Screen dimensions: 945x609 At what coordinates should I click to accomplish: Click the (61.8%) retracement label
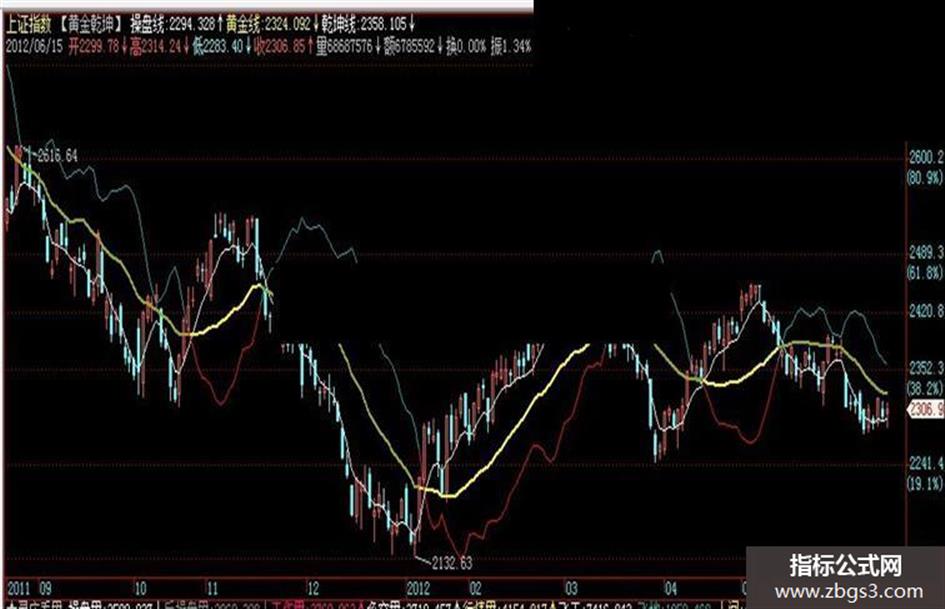coord(926,272)
